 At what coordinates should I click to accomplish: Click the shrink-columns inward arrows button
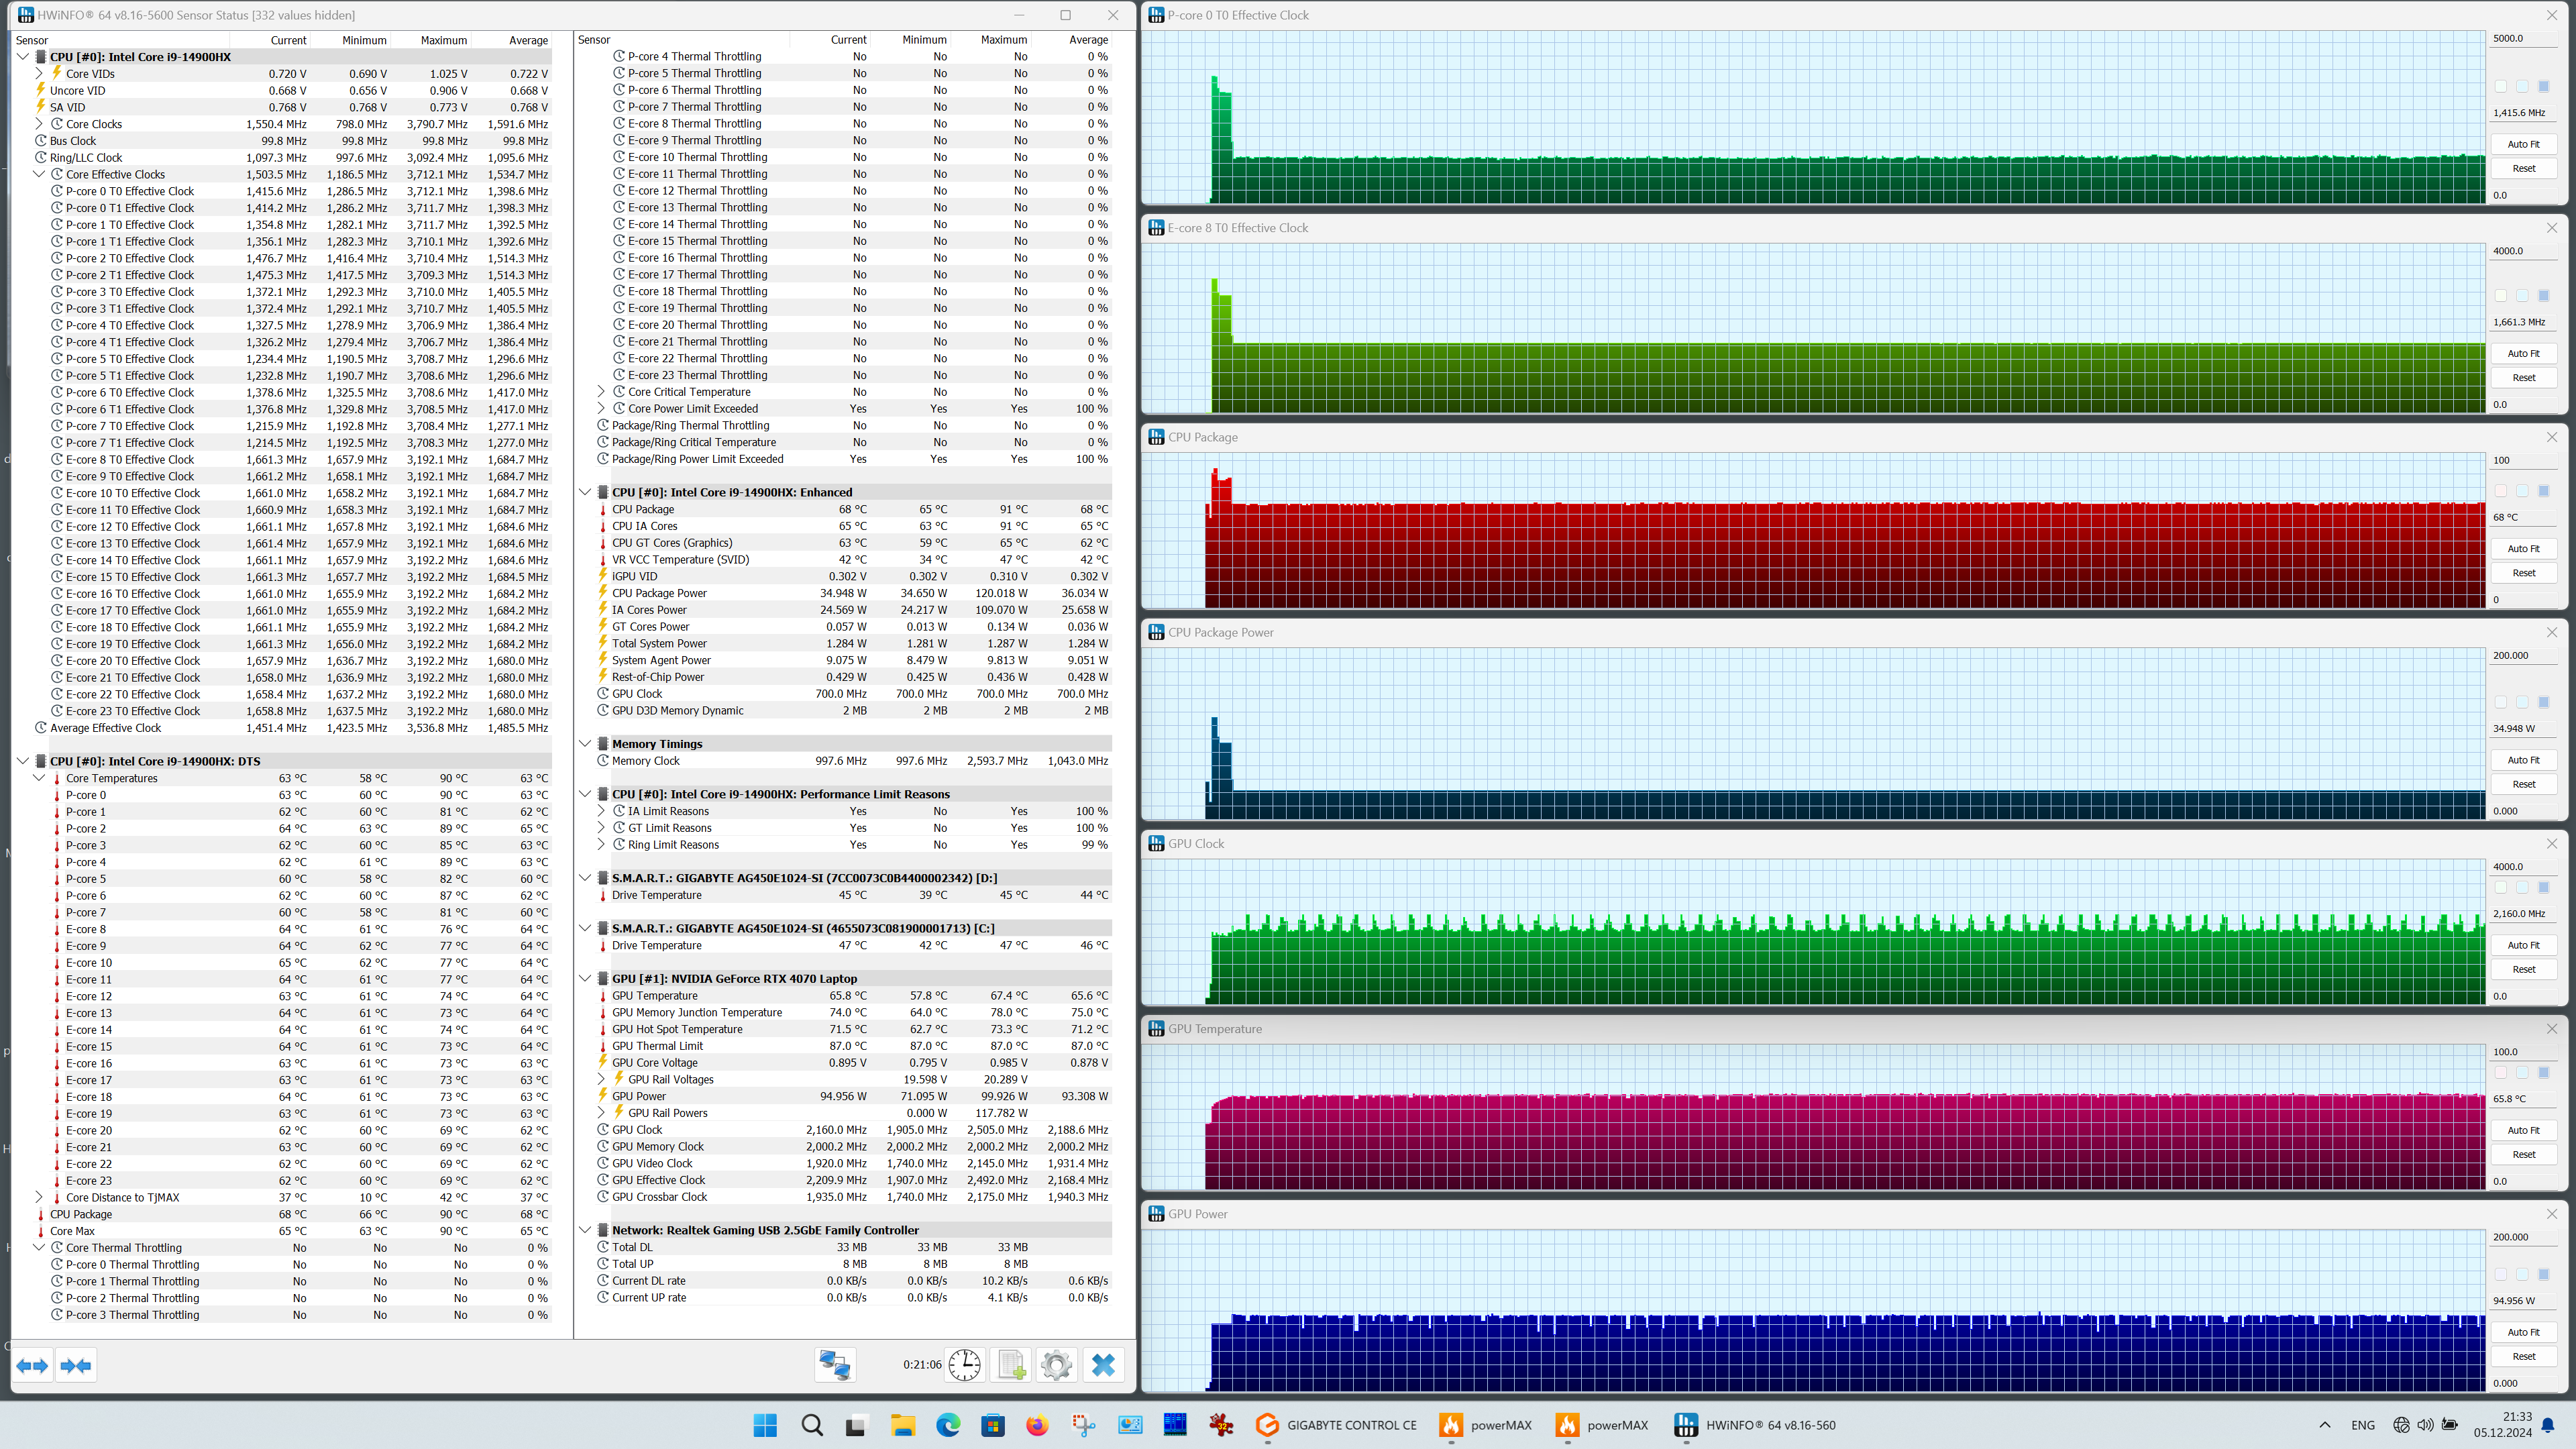pyautogui.click(x=76, y=1366)
